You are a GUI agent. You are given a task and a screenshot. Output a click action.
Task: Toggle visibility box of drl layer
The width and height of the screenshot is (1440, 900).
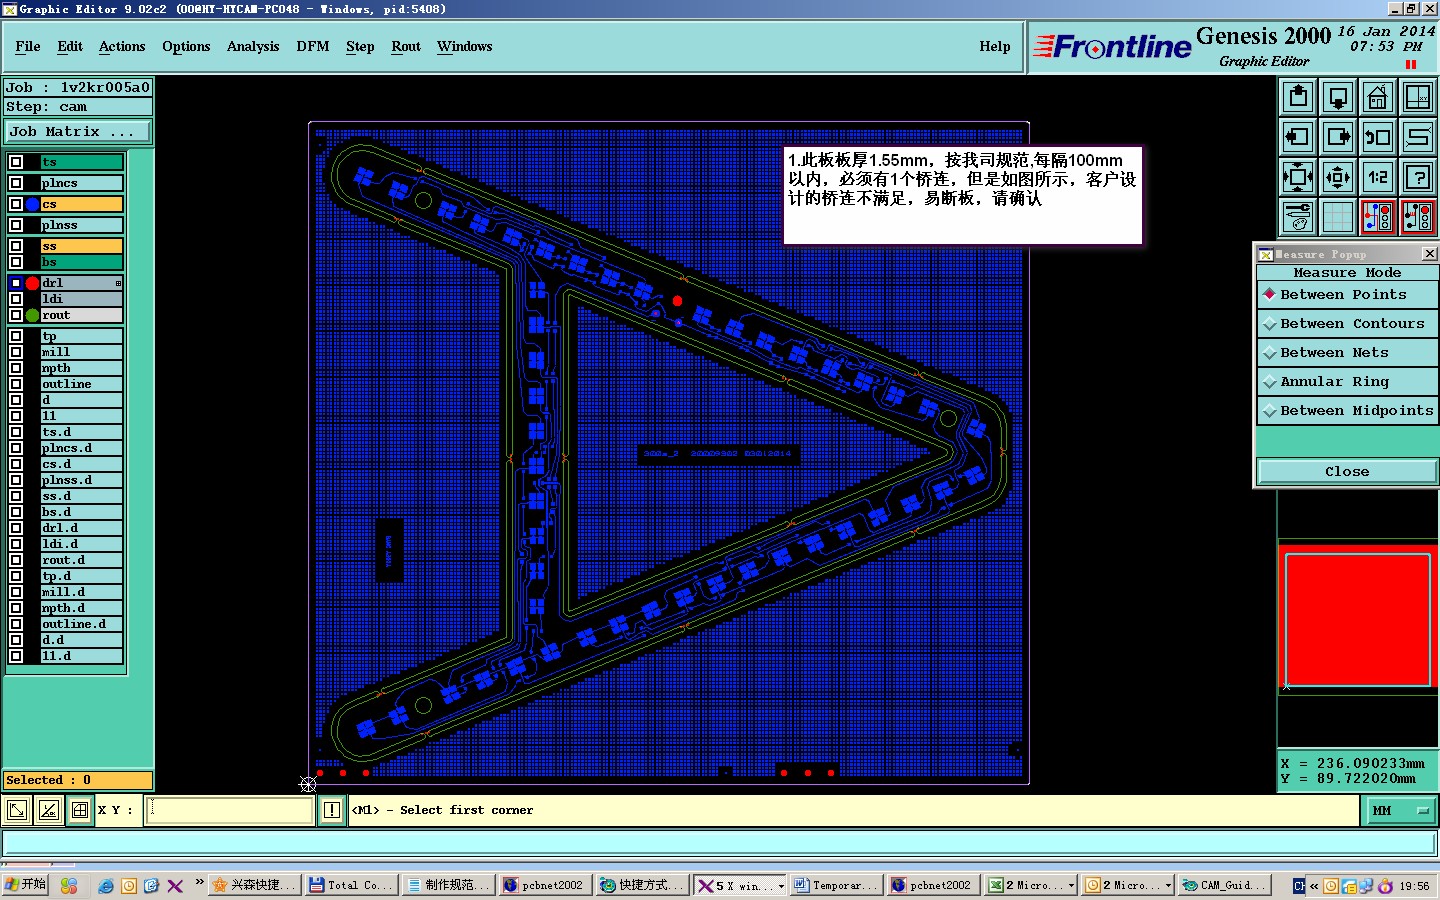click(x=16, y=283)
